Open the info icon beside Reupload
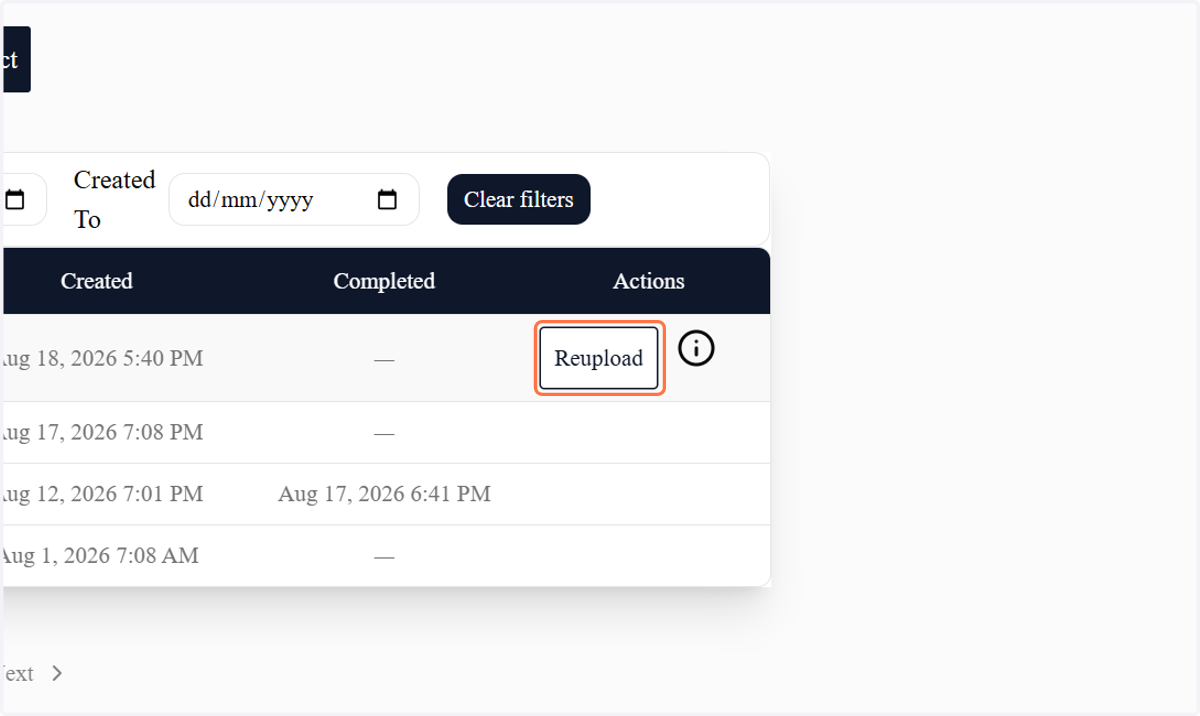This screenshot has width=1200, height=716. pyautogui.click(x=696, y=348)
